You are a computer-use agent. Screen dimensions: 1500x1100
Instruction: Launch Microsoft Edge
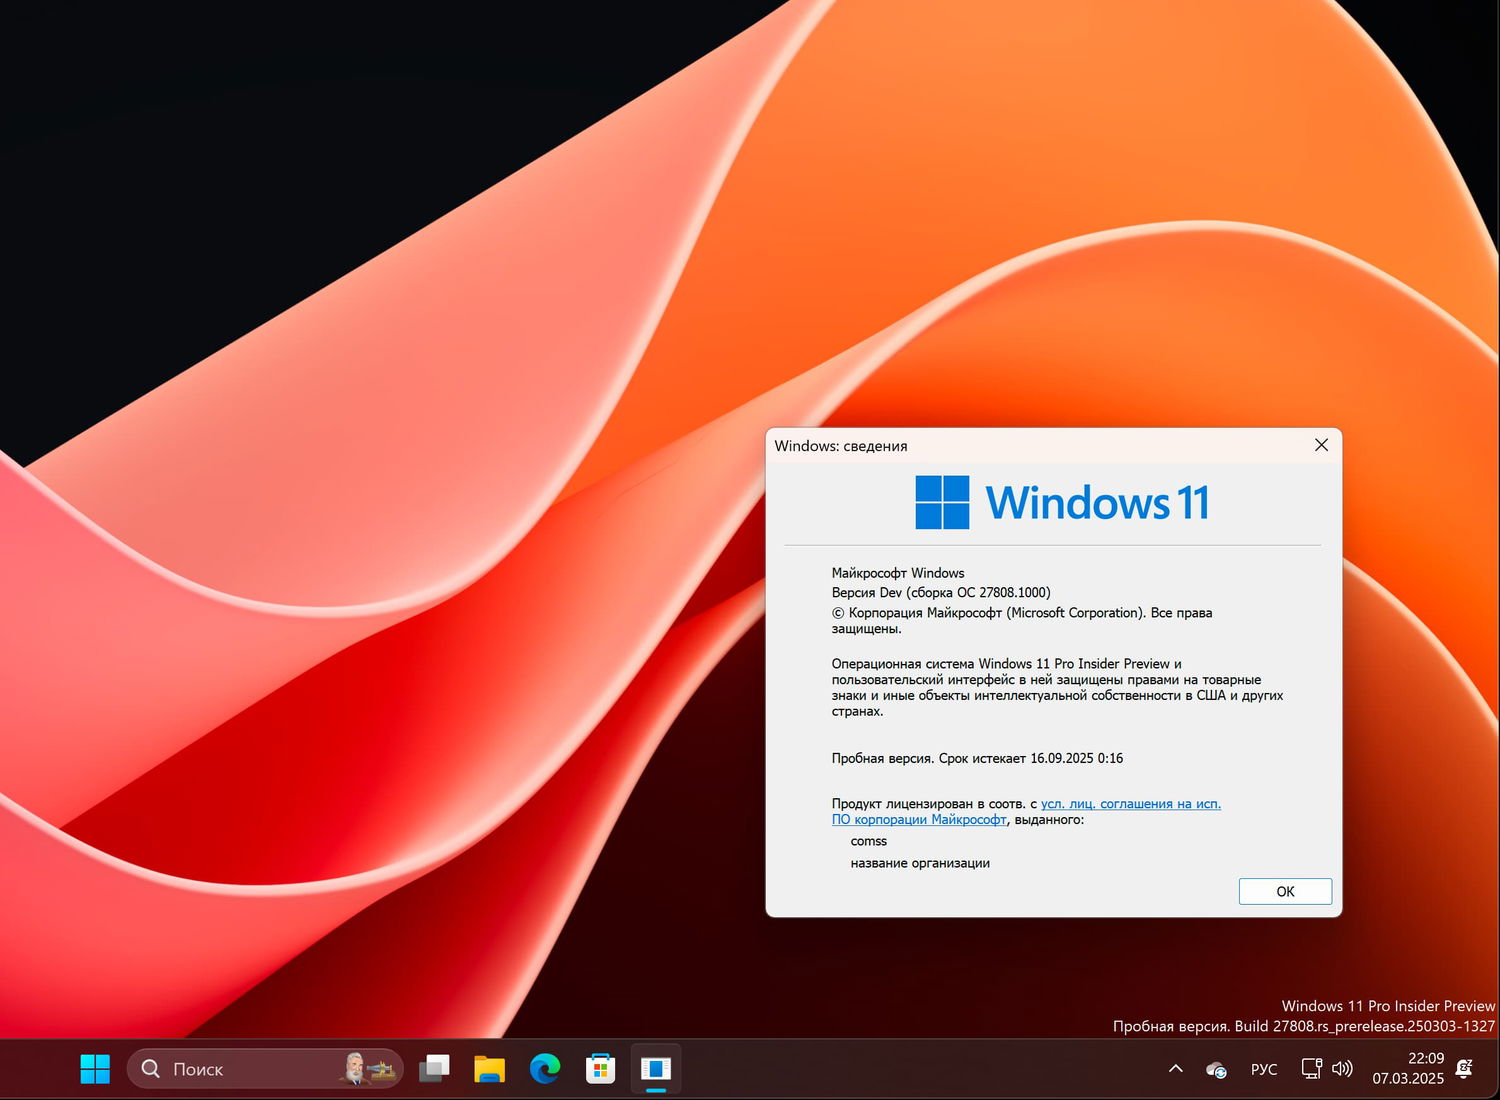[x=544, y=1069]
